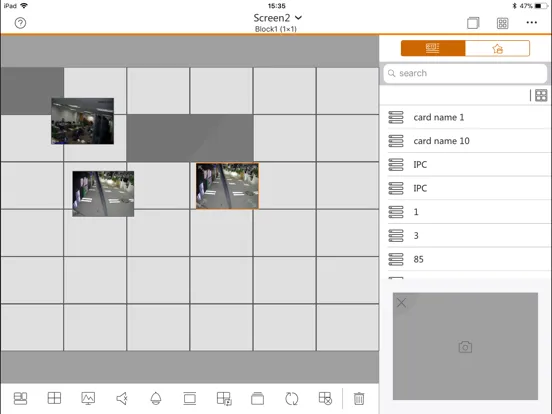This screenshot has height=414, width=552.
Task: Toggle grid view of device list
Action: pos(541,95)
